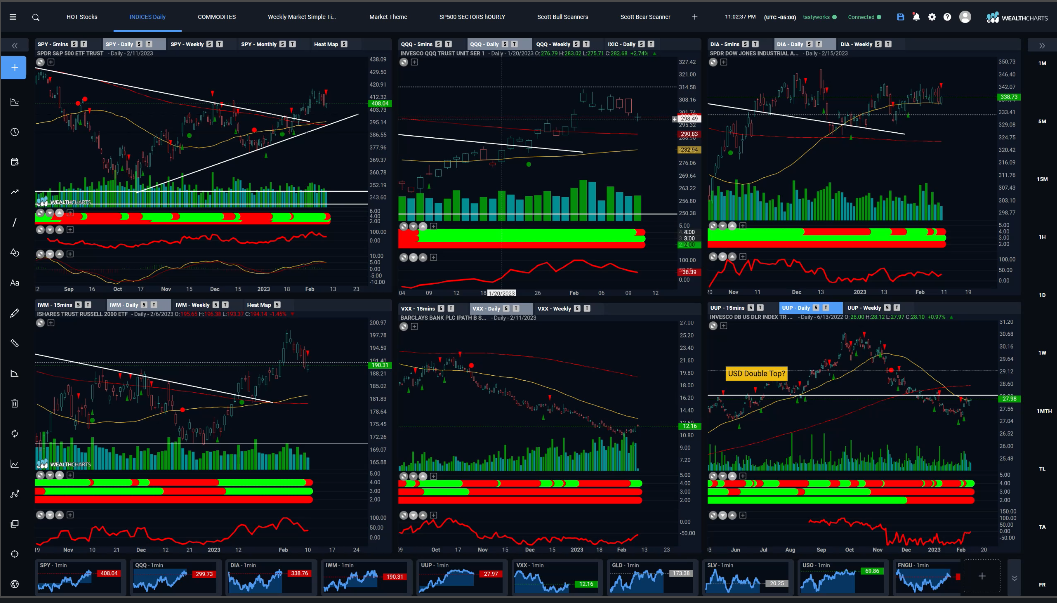This screenshot has height=603, width=1057.
Task: Switch to the HOT Stocks workspace tab
Action: [82, 17]
